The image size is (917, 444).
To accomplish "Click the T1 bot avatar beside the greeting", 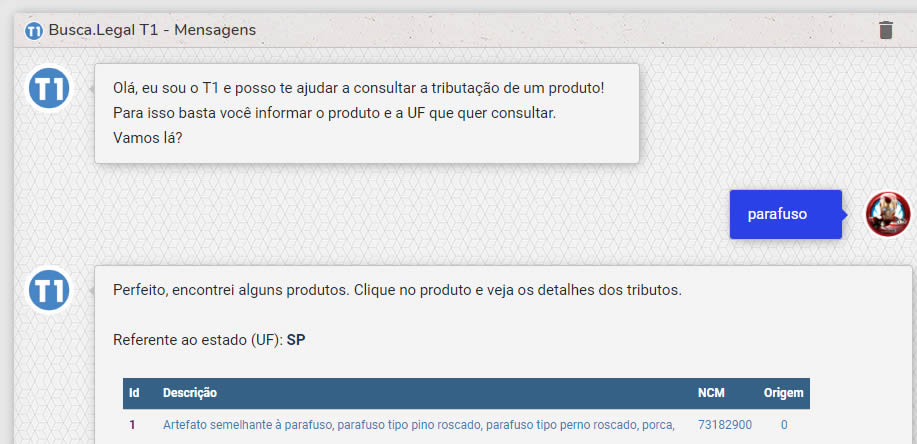I will 49,88.
